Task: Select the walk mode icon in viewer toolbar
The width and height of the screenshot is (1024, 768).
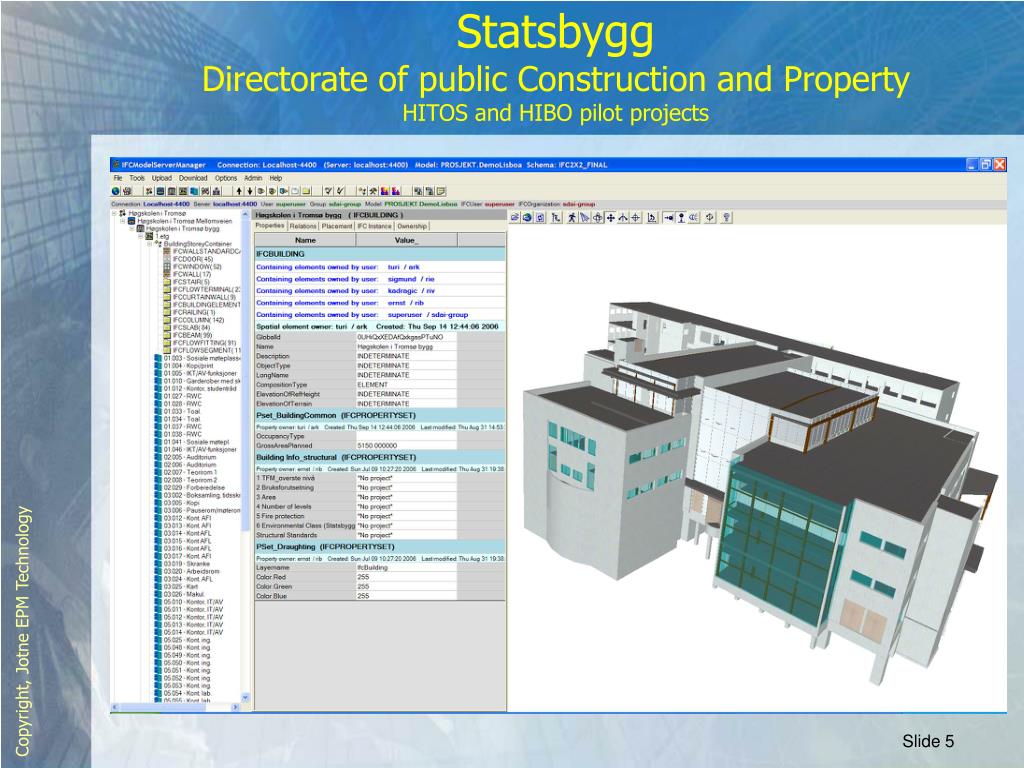Action: (571, 217)
